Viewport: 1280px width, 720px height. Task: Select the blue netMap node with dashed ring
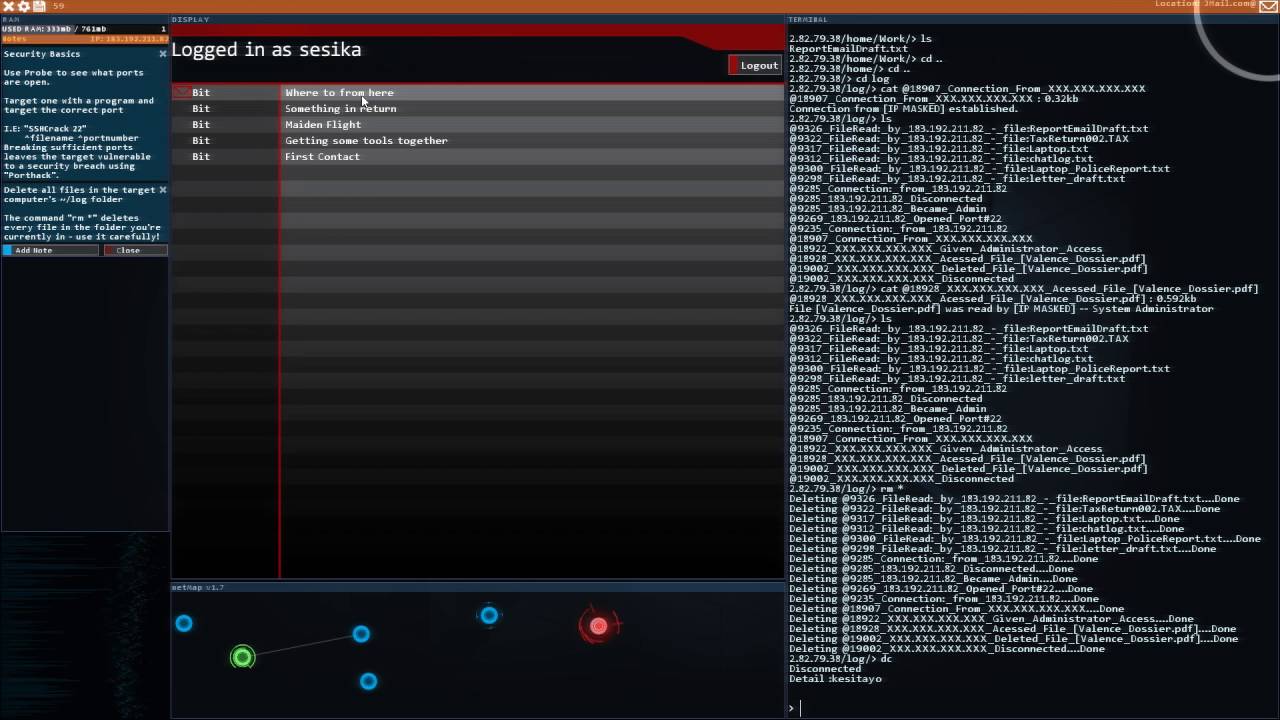(x=489, y=615)
